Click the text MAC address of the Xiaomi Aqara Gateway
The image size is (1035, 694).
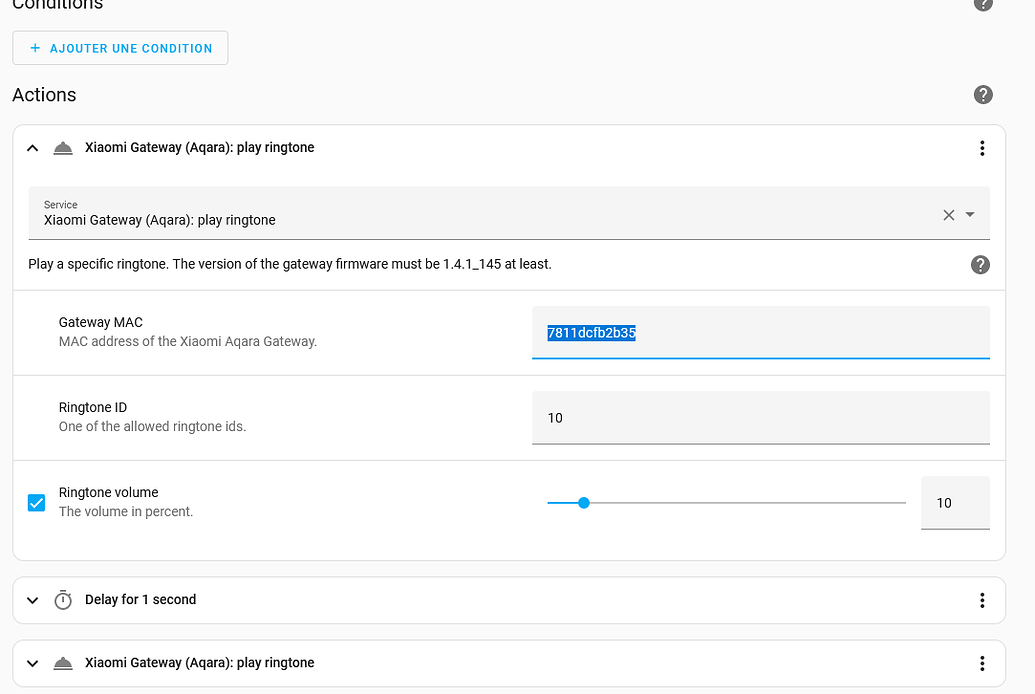tap(187, 341)
